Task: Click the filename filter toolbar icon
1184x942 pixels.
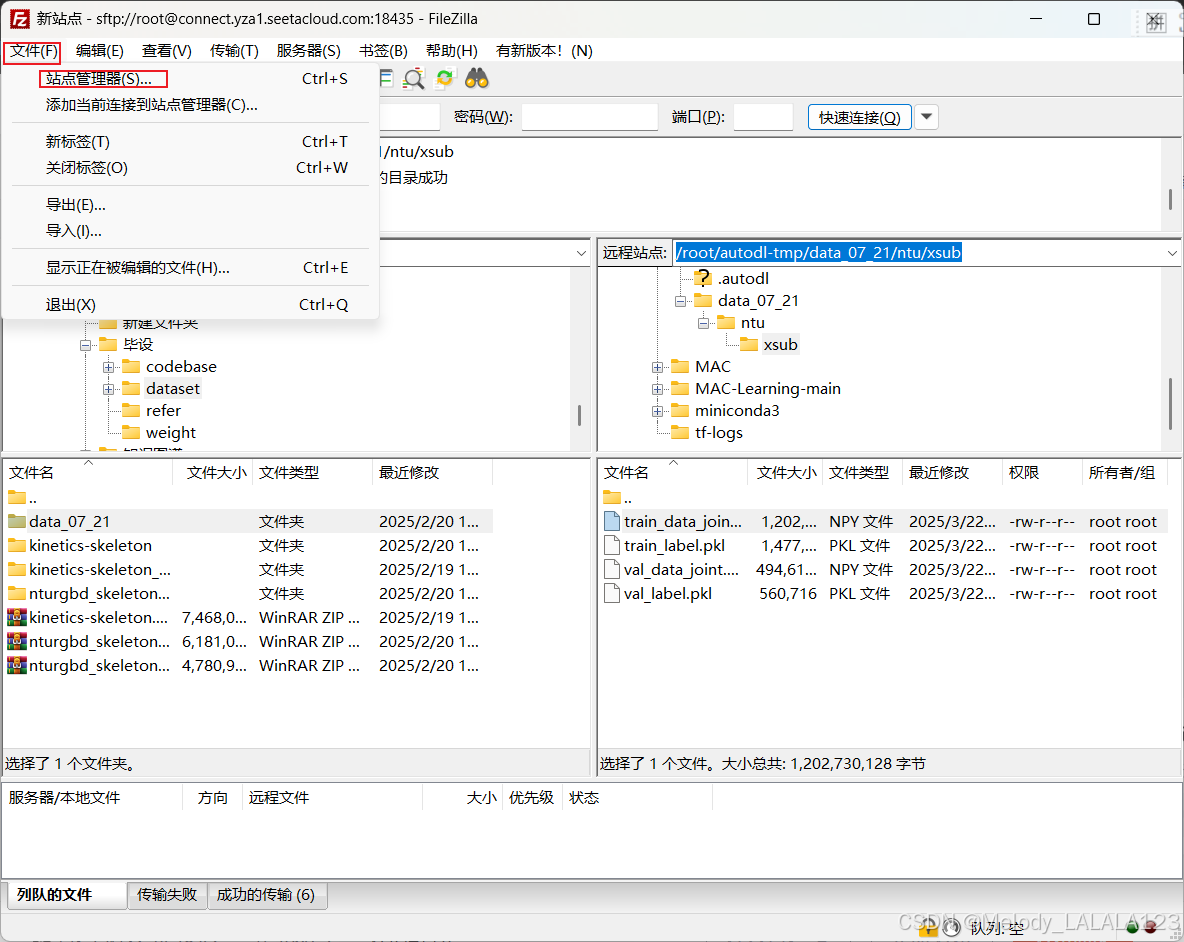Action: pyautogui.click(x=386, y=78)
